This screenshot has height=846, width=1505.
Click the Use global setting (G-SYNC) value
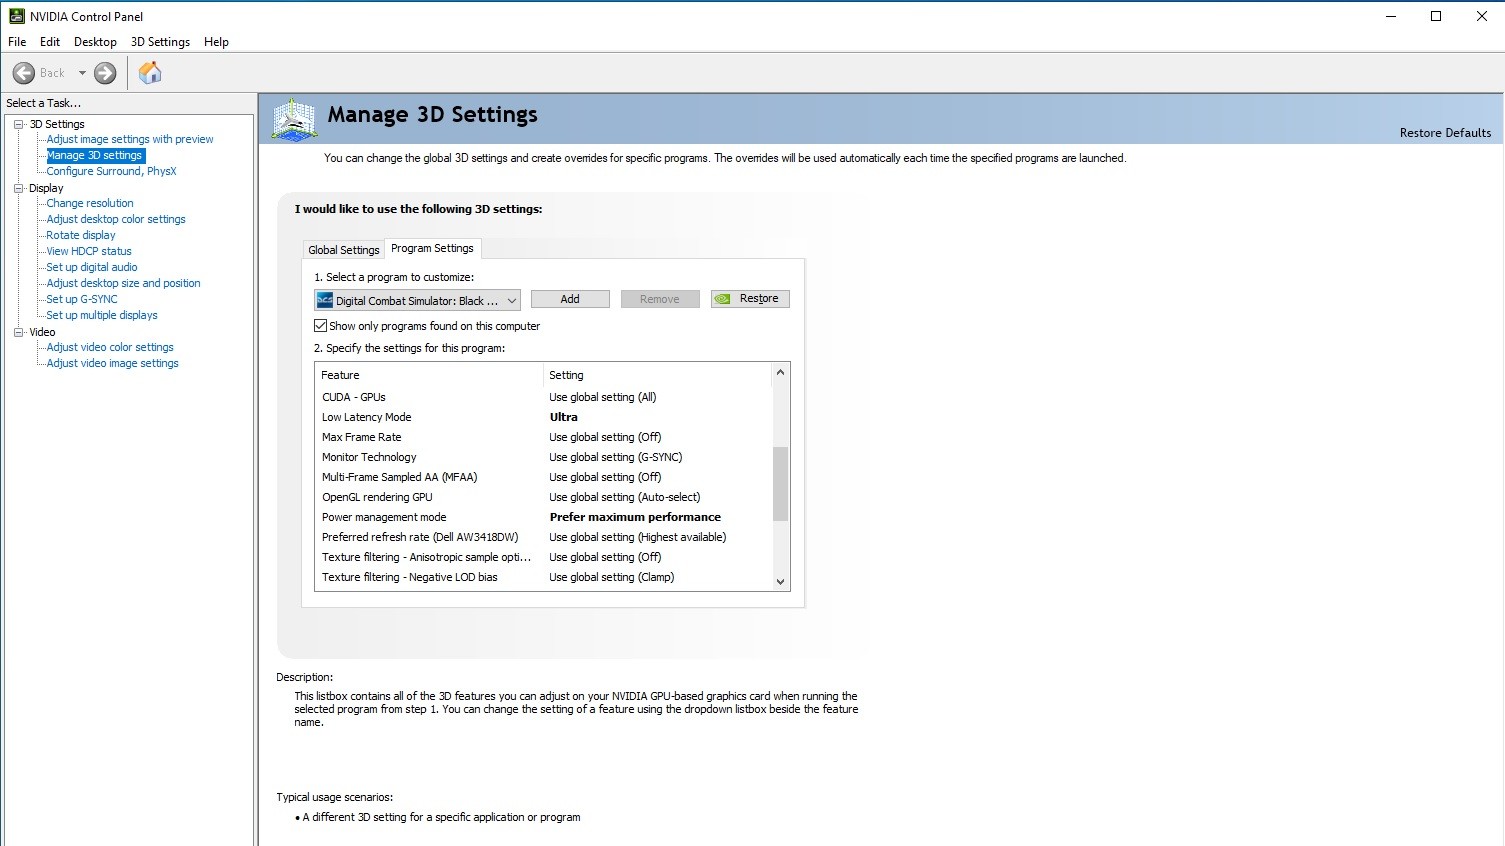(616, 457)
